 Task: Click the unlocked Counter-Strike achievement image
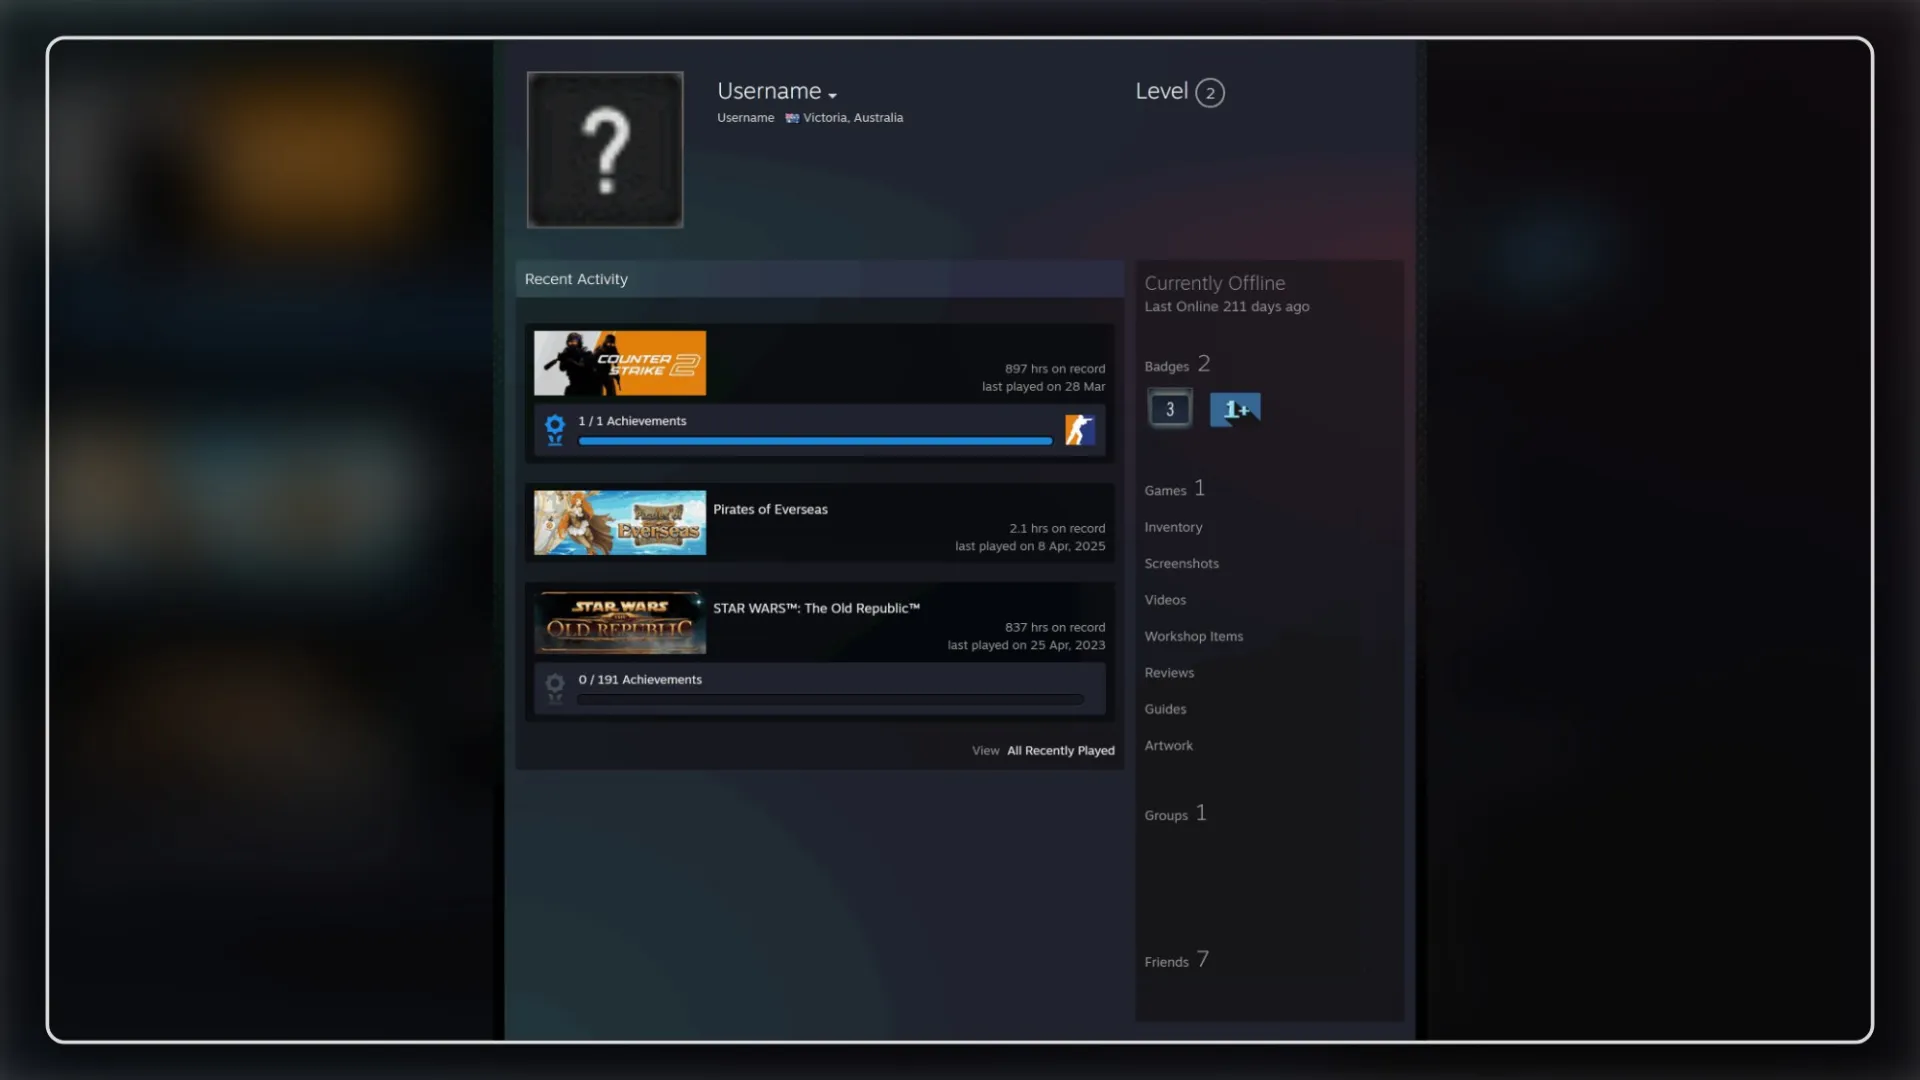(1080, 430)
